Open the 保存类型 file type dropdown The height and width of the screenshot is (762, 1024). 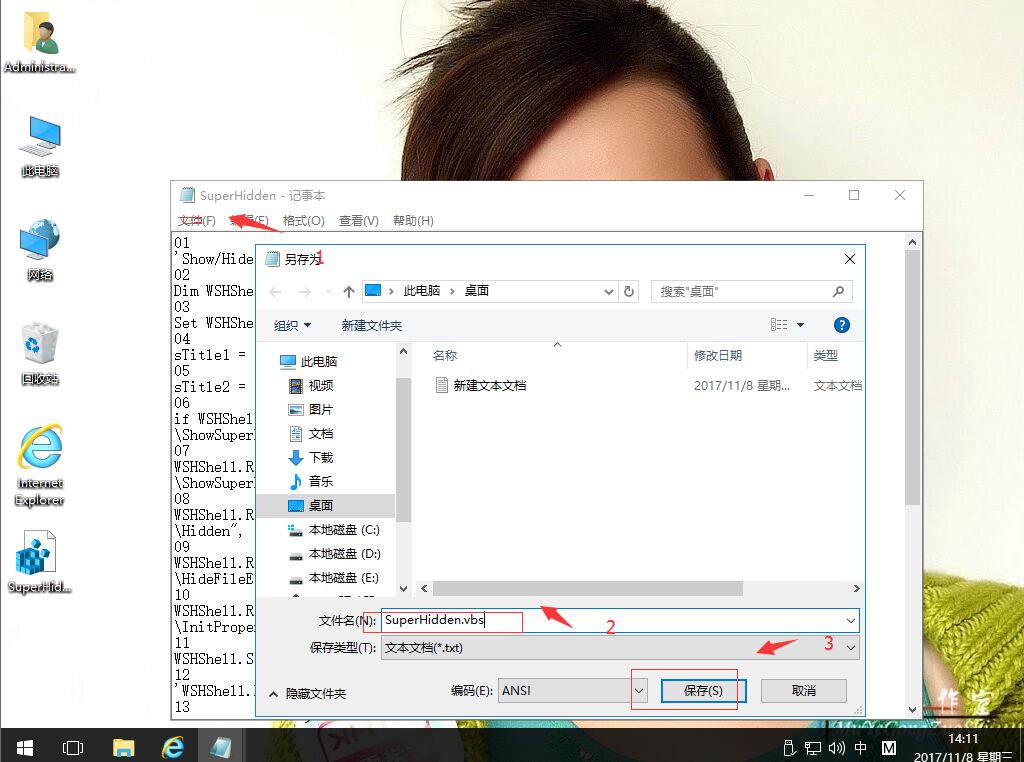(x=848, y=647)
